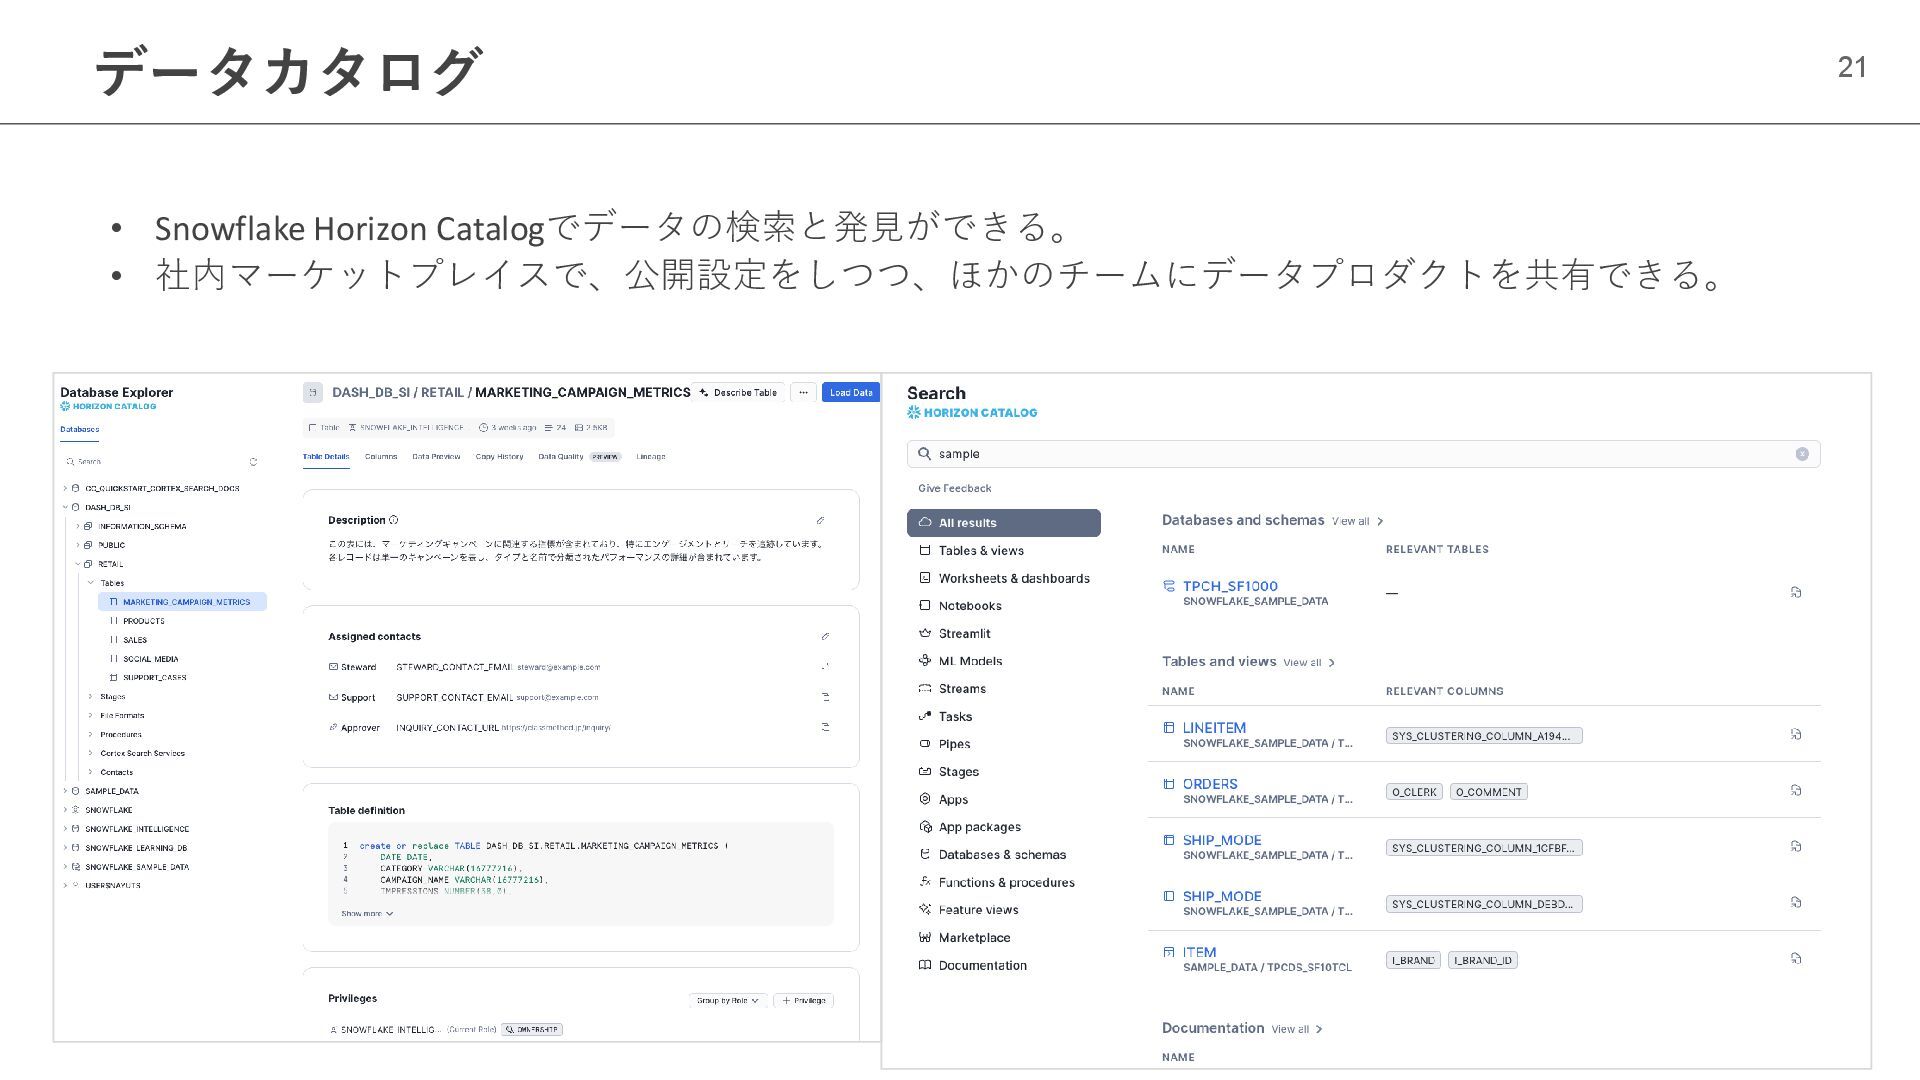Expand the SNOWFLAKE_SAMPLE_DATA database node

65,867
